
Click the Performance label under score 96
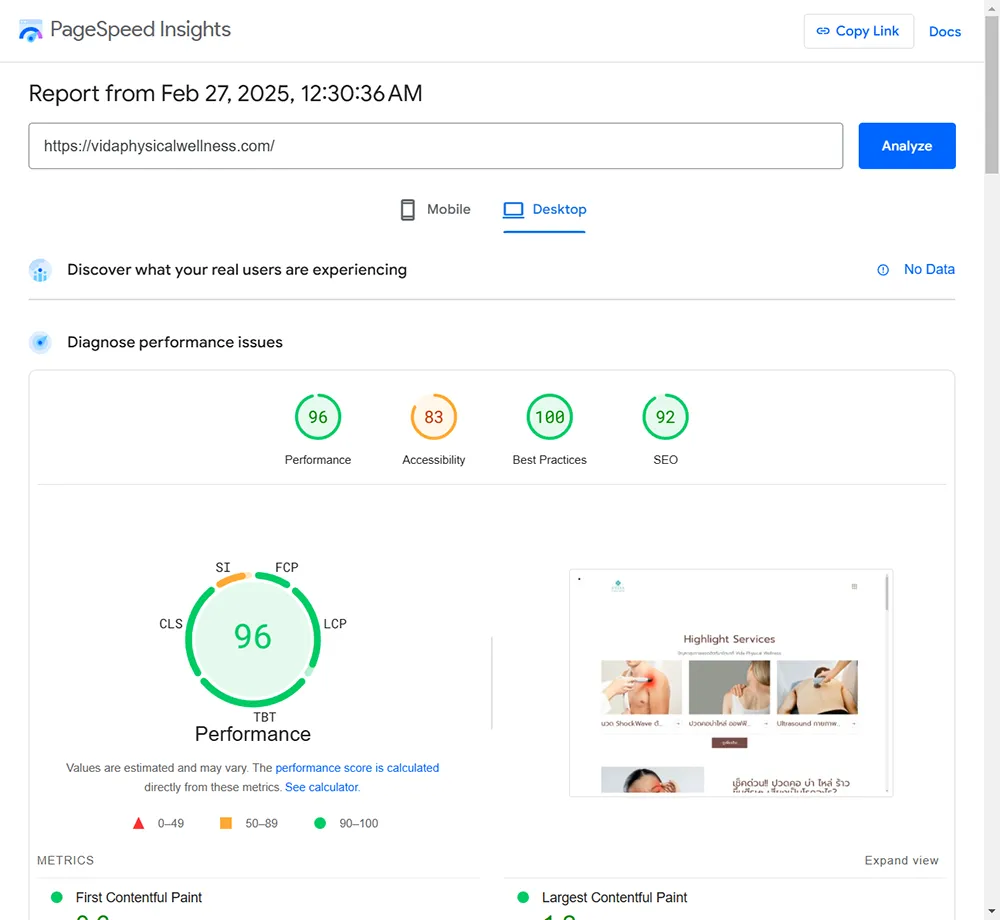[x=318, y=460]
